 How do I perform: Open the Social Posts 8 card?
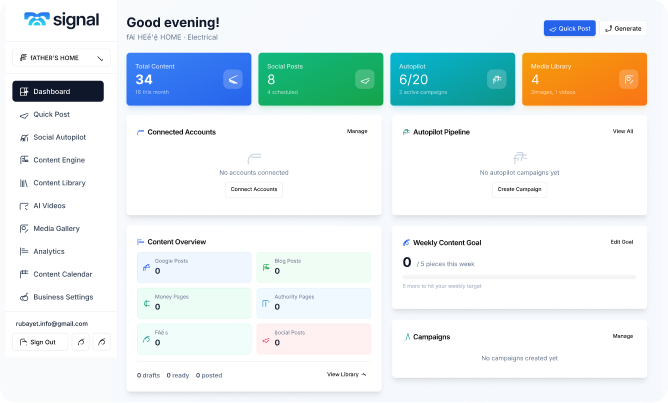[x=321, y=79]
